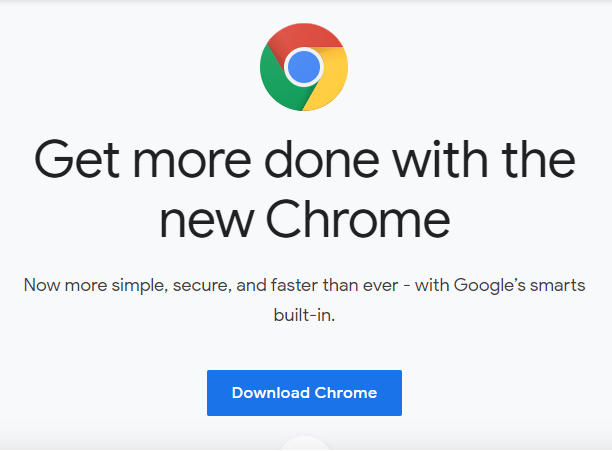Click the large word "Chrome" in the headline
612x451 pixels.
pyautogui.click(x=358, y=218)
